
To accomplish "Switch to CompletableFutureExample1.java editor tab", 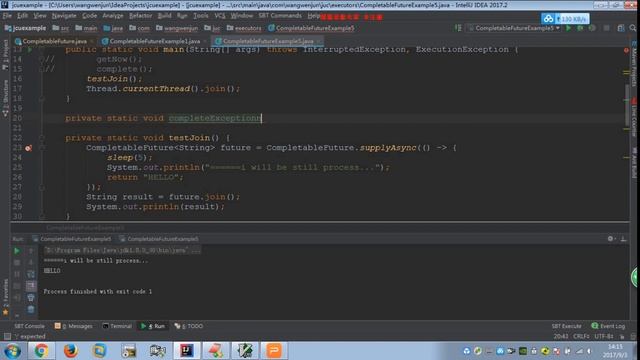I will [155, 41].
